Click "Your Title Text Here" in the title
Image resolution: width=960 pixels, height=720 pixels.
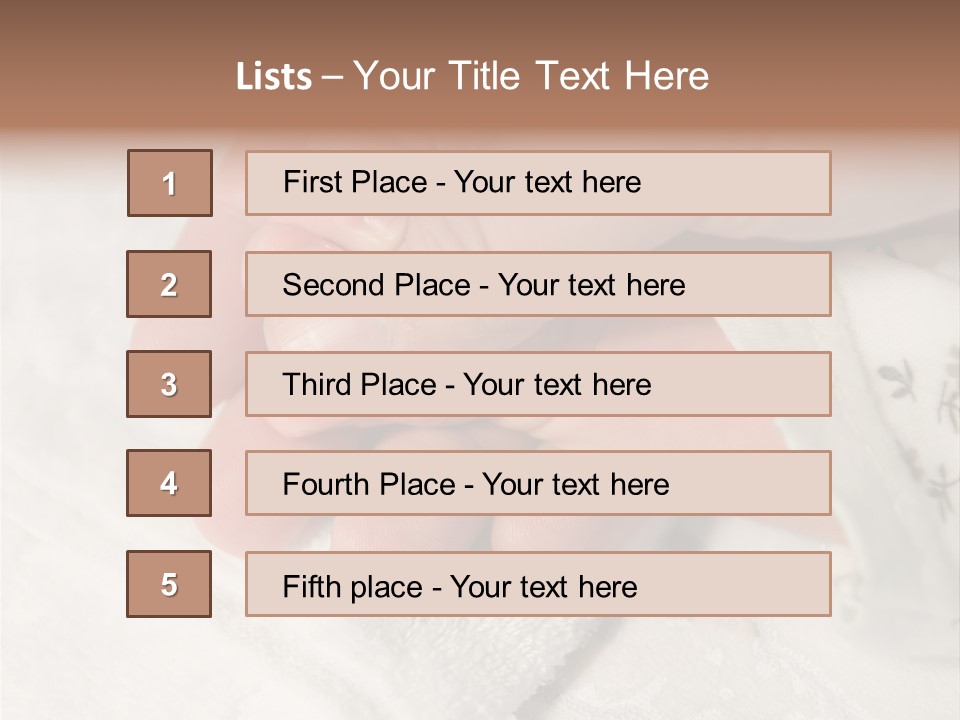531,77
